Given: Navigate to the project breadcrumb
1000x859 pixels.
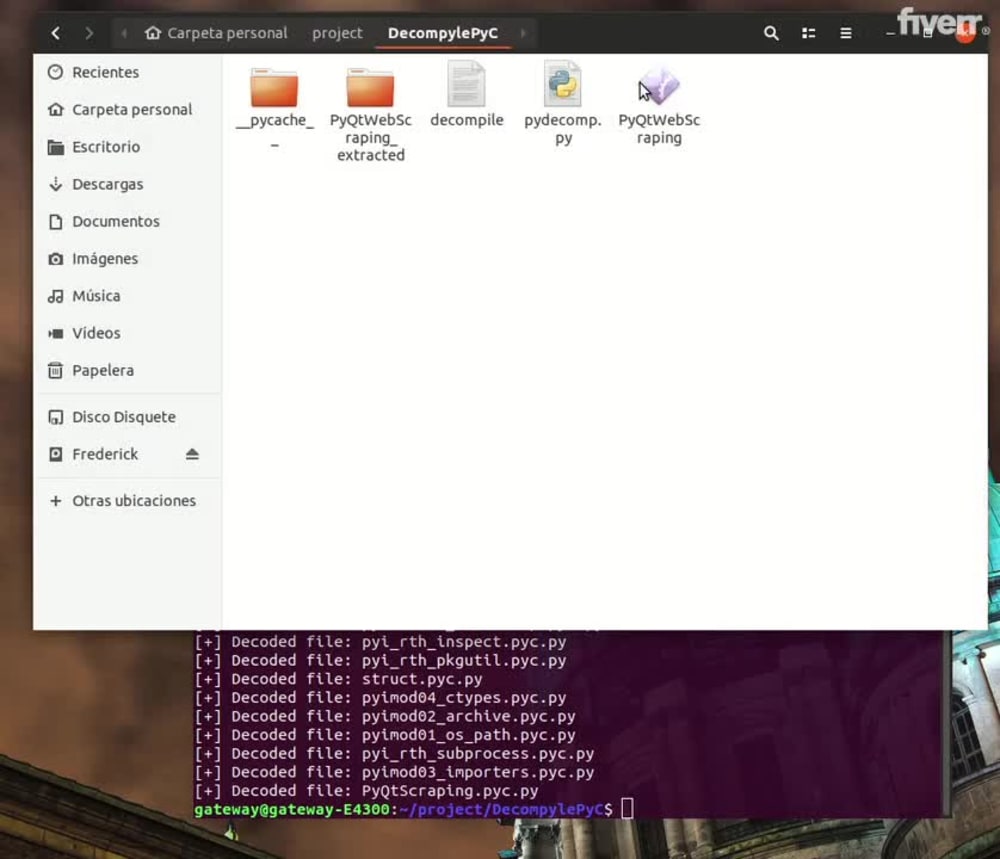Looking at the screenshot, I should click(336, 33).
